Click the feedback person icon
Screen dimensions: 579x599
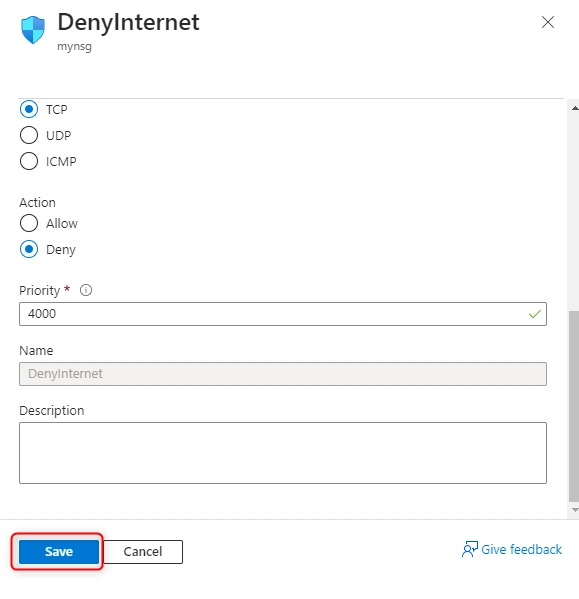coord(470,549)
